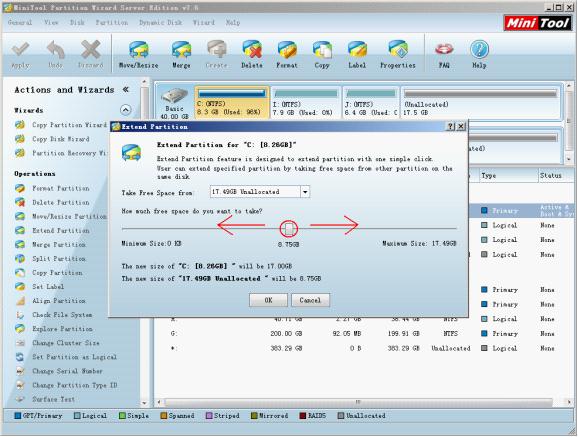Image resolution: width=578 pixels, height=437 pixels.
Task: Select the Merge toolbar icon
Action: [x=181, y=55]
